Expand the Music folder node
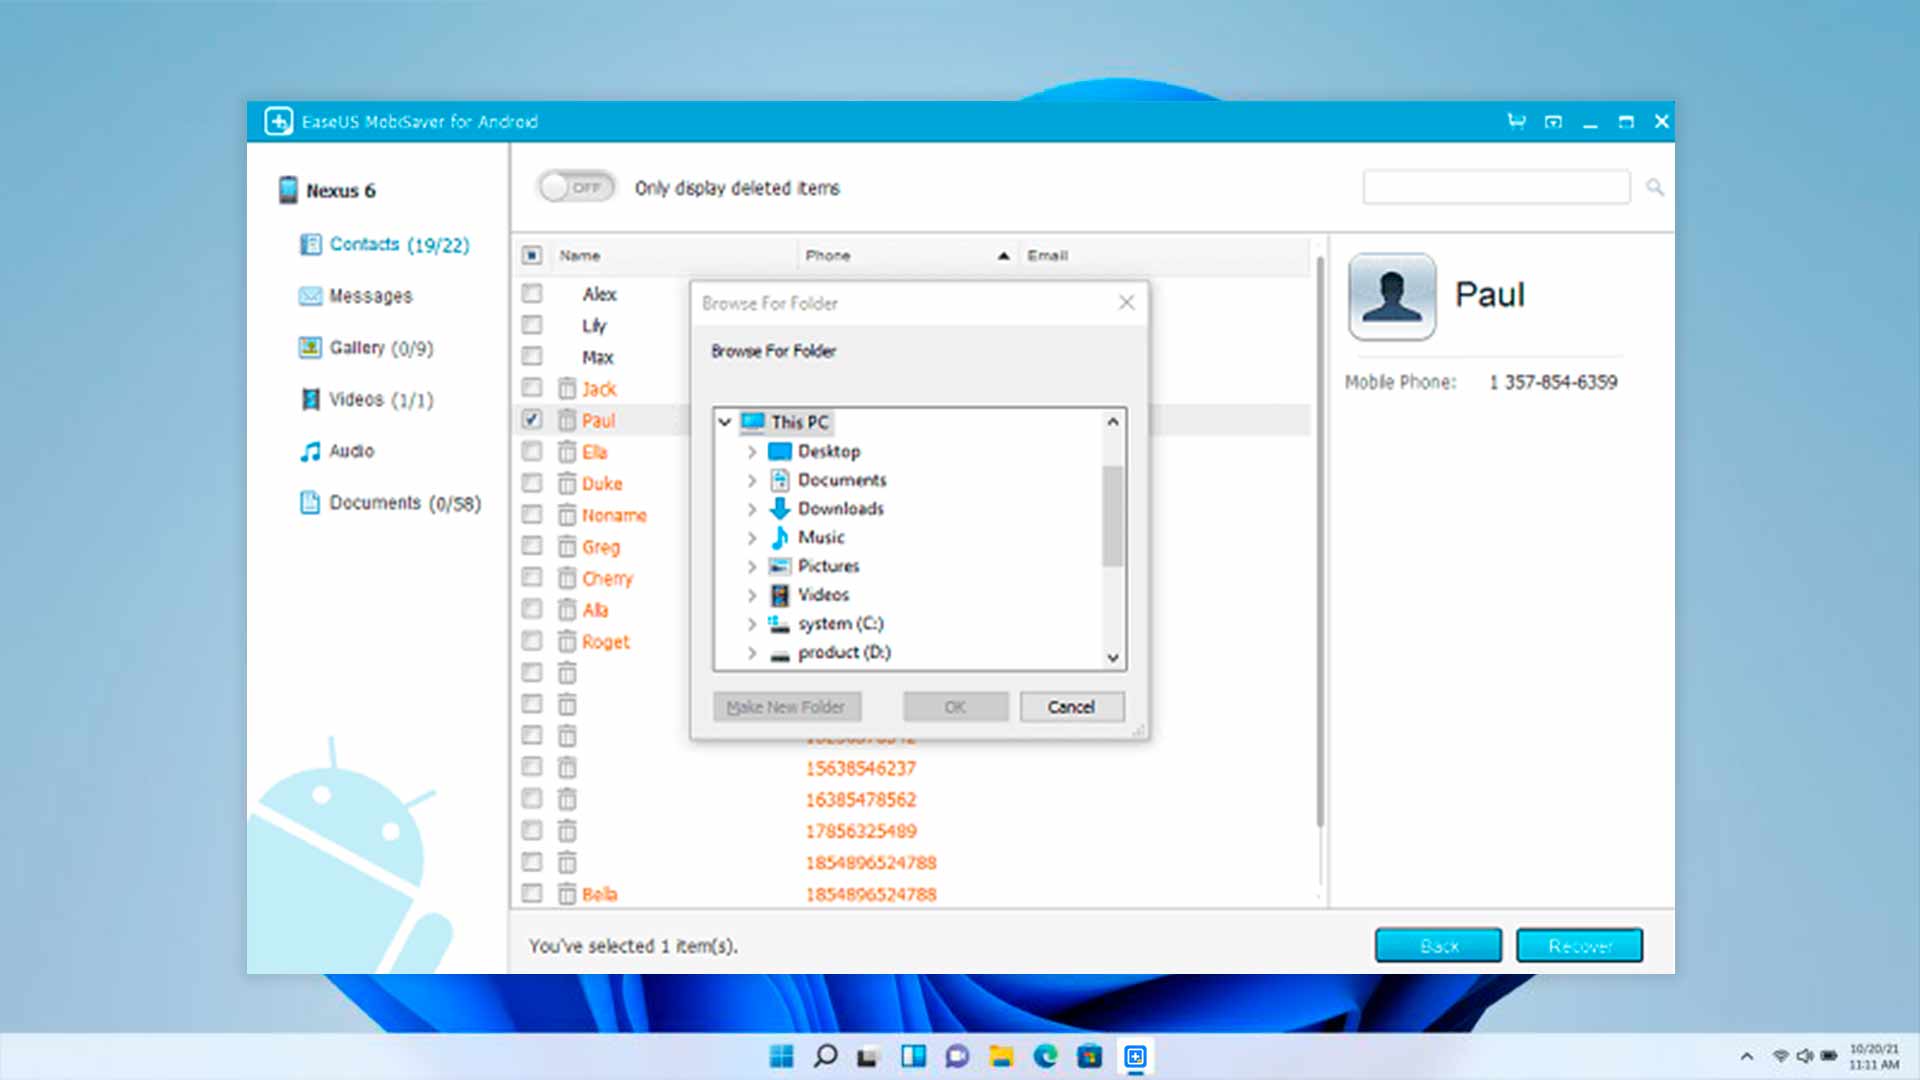 pos(752,538)
